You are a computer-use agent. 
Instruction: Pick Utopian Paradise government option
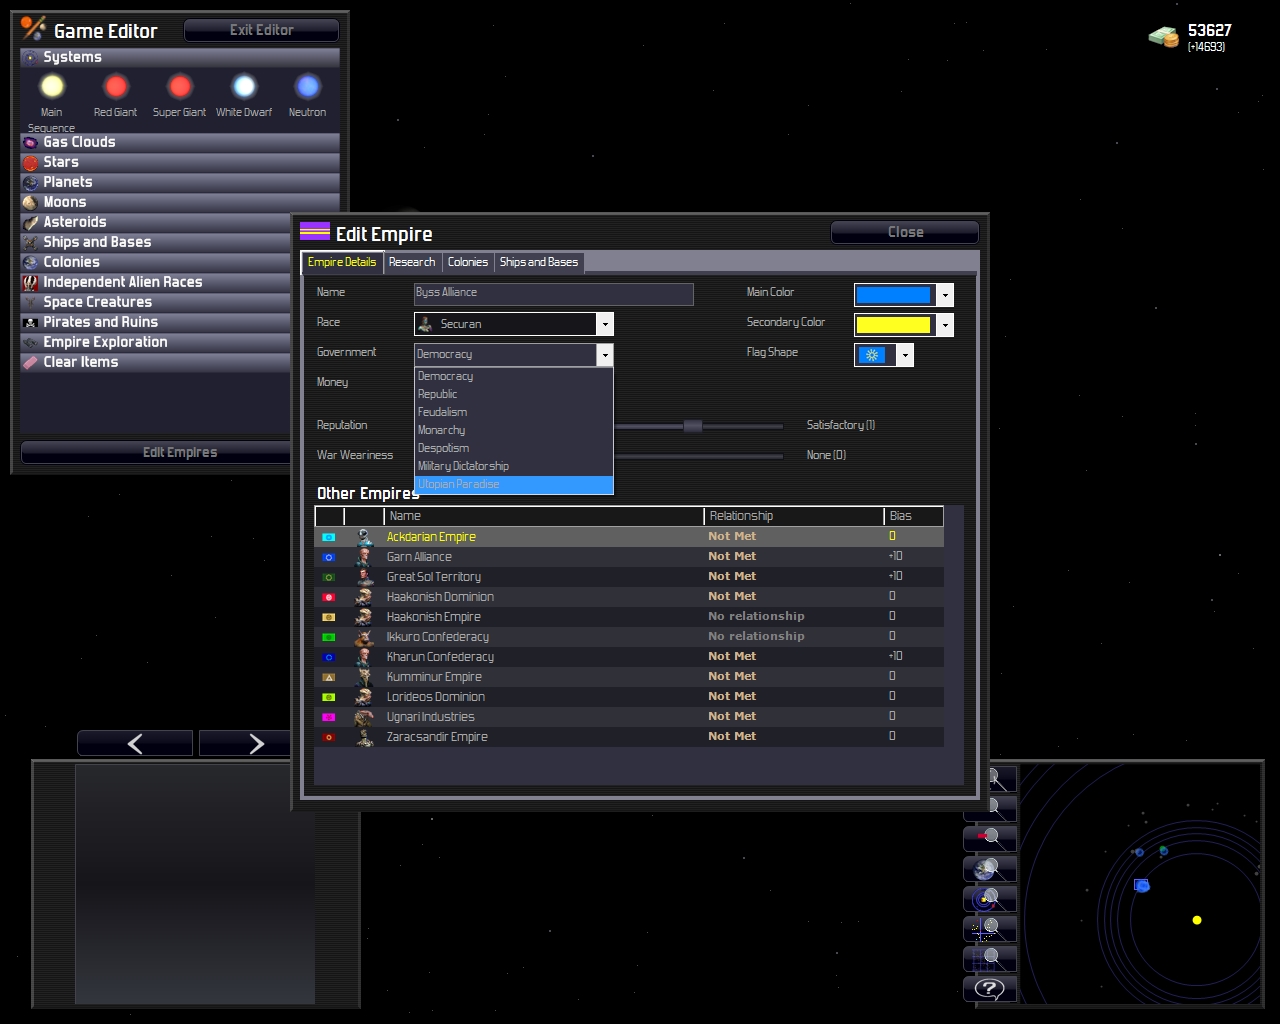pyautogui.click(x=514, y=484)
